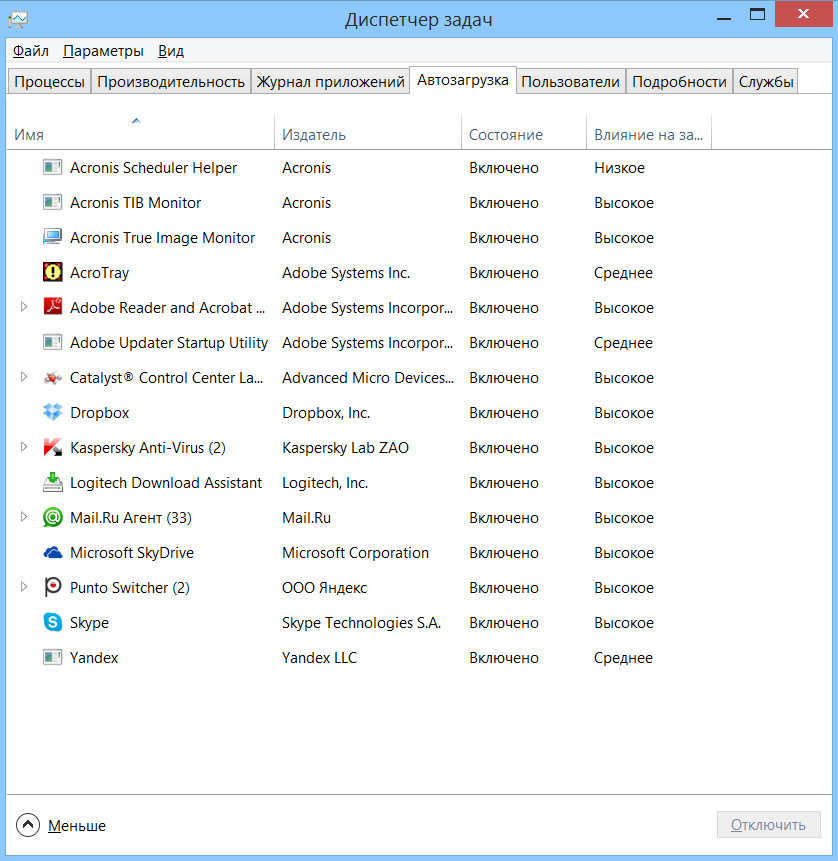Expand the Kaspersky Anti-Virus group
838x861 pixels.
tap(25, 448)
